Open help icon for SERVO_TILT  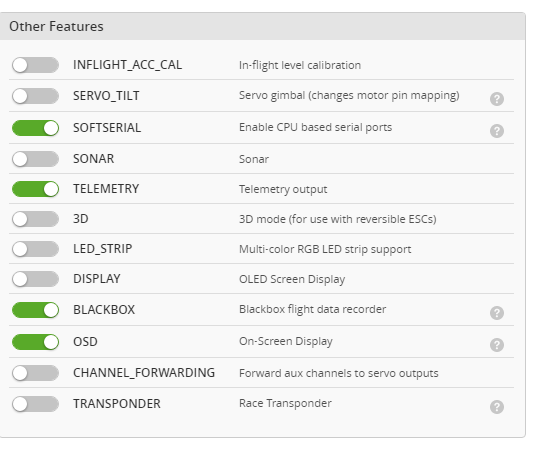point(497,99)
